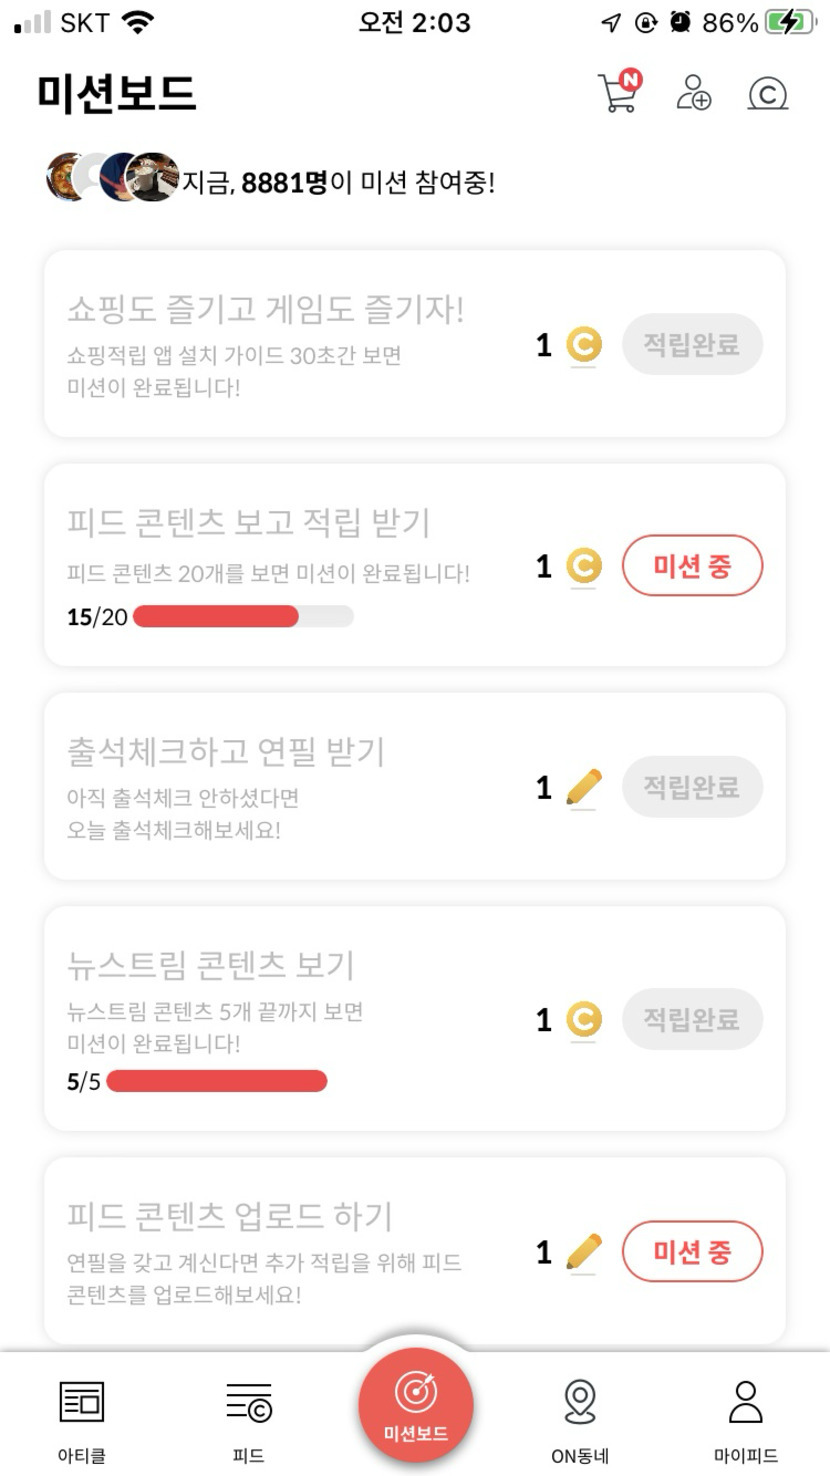Open the shopping cart icon

pyautogui.click(x=619, y=93)
